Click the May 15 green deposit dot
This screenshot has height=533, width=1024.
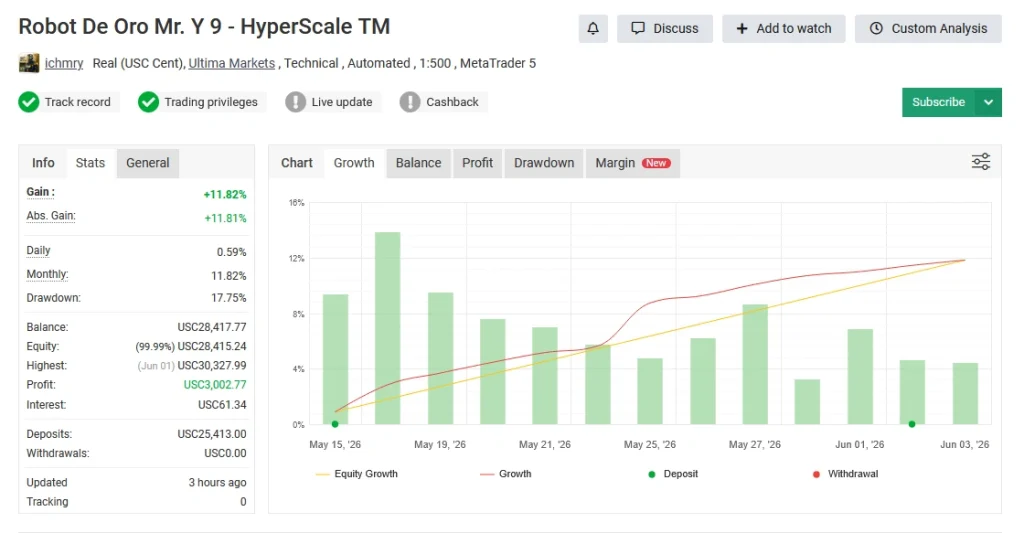coord(335,424)
